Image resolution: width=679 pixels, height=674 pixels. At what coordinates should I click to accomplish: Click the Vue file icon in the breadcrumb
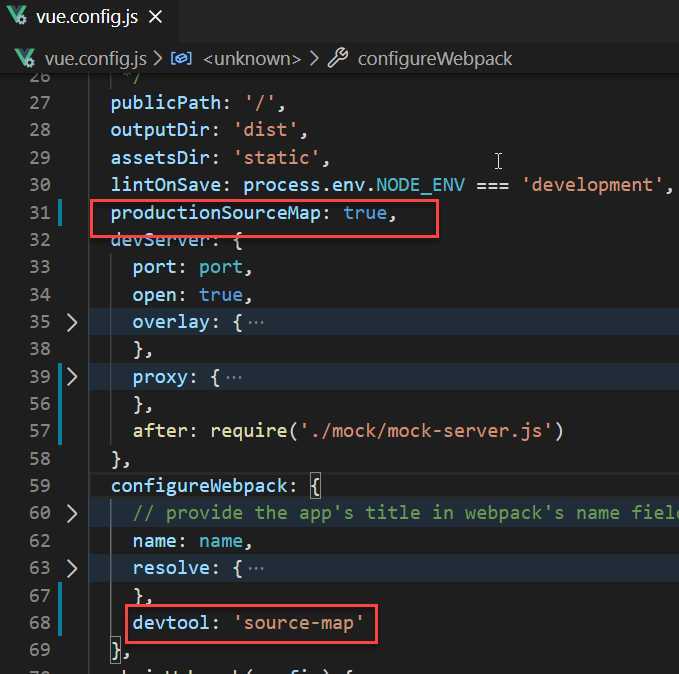point(24,58)
